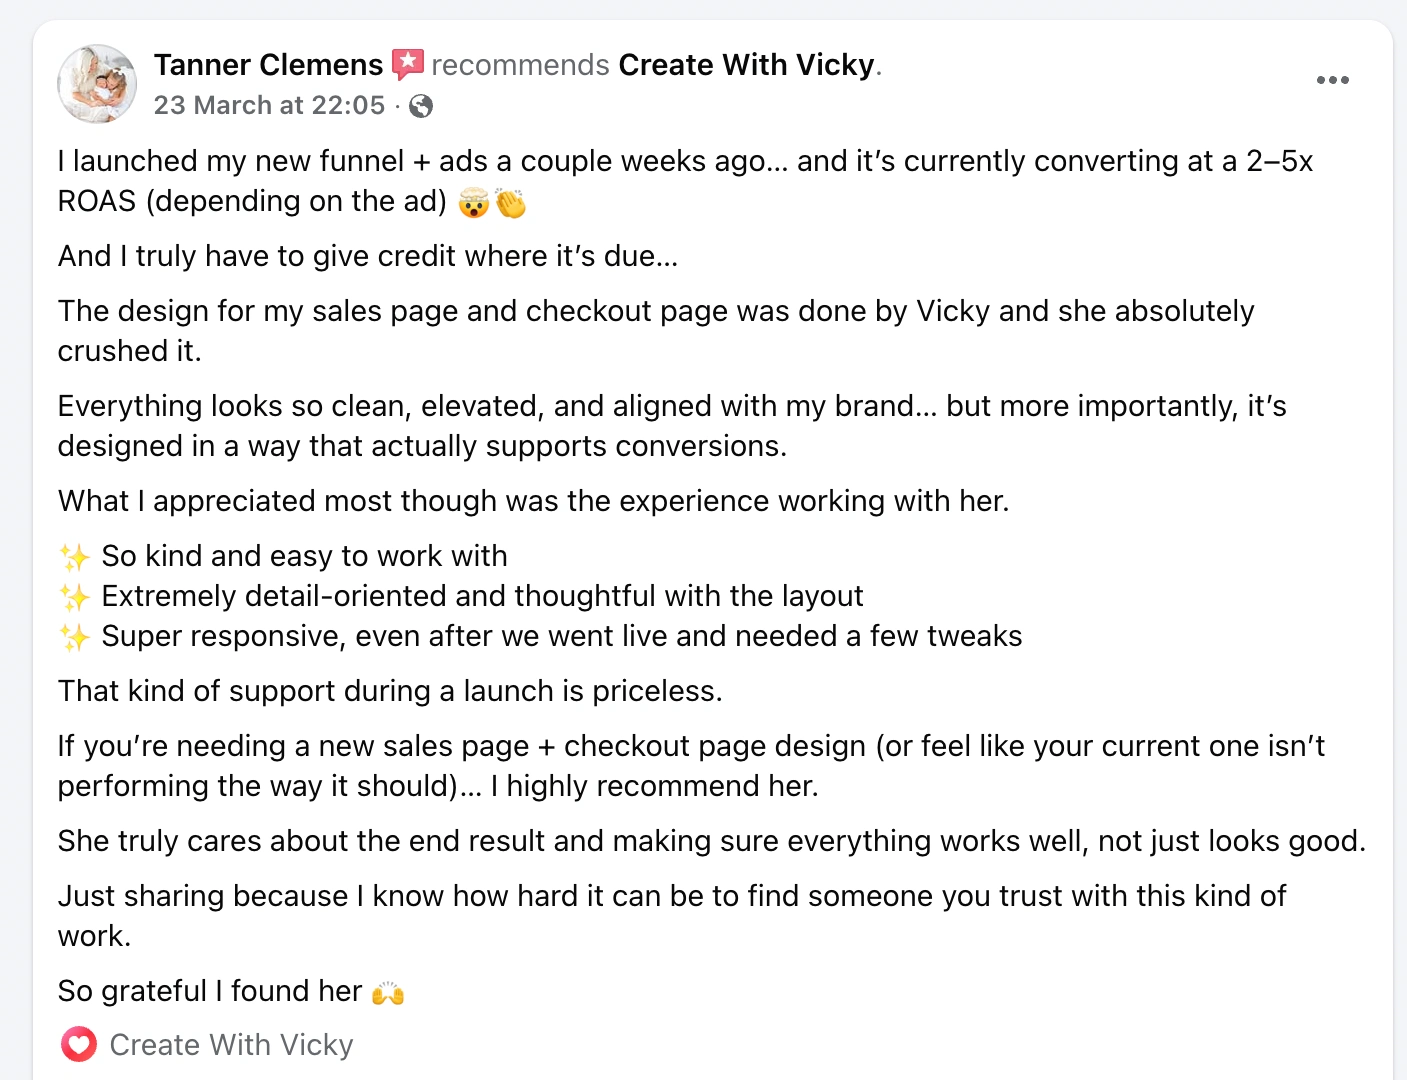Open Create With Vicky link below post
This screenshot has height=1080, width=1407.
click(231, 1045)
